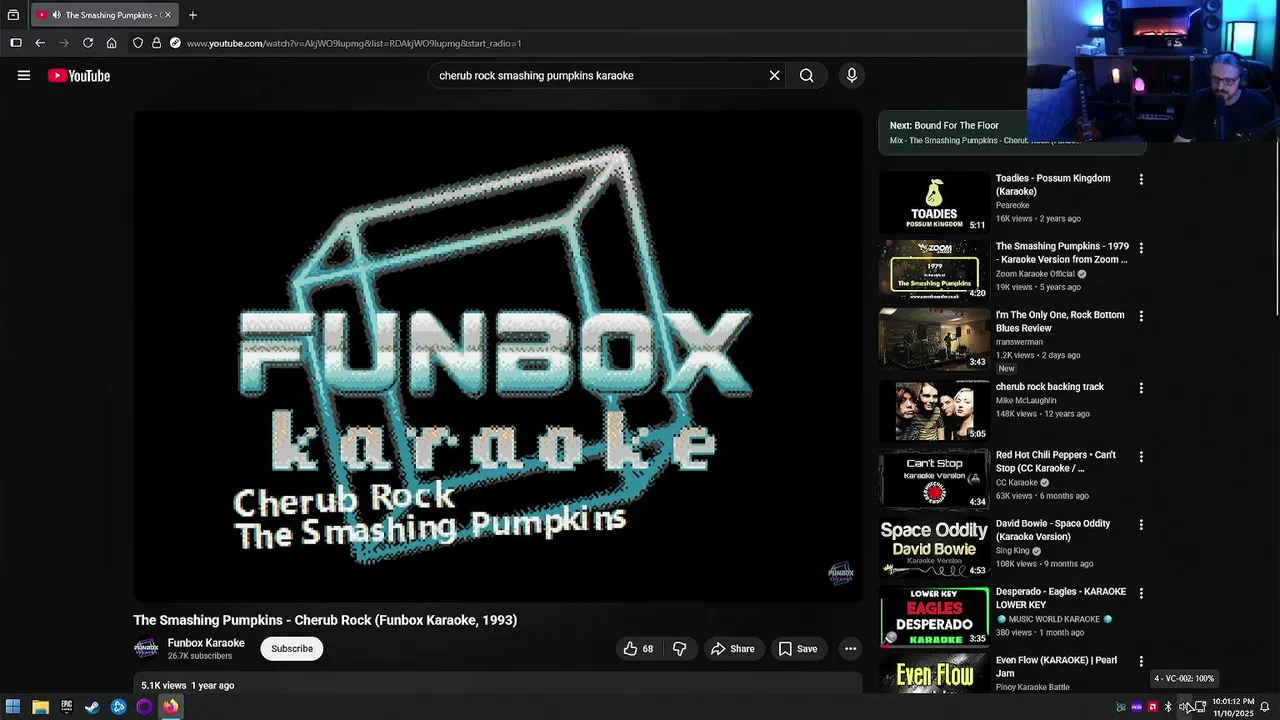Open Firefox taskbar icon
Screen dimensions: 1280x720
[x=170, y=707]
